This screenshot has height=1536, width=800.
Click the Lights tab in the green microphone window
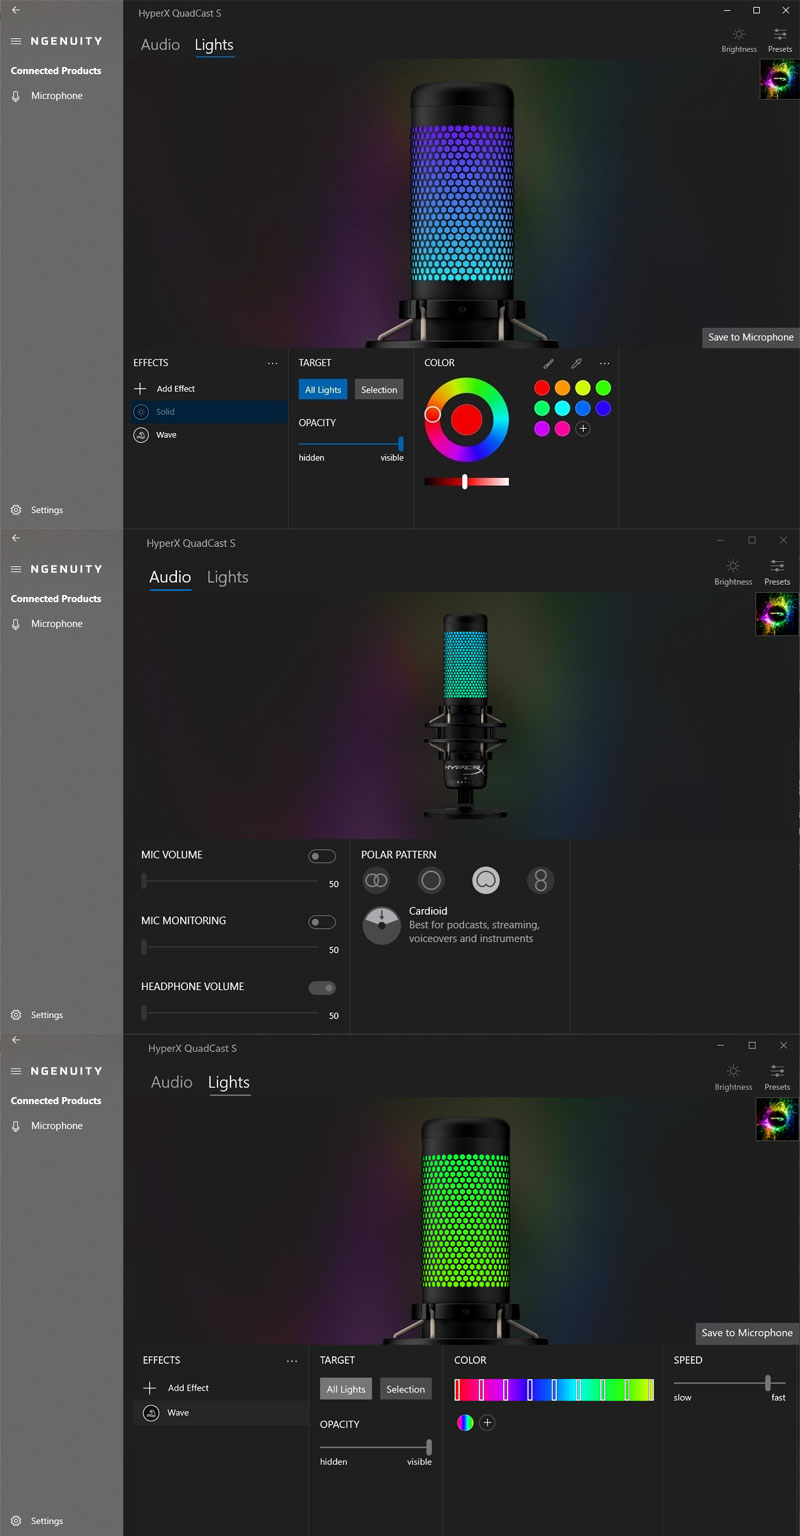(x=229, y=1082)
